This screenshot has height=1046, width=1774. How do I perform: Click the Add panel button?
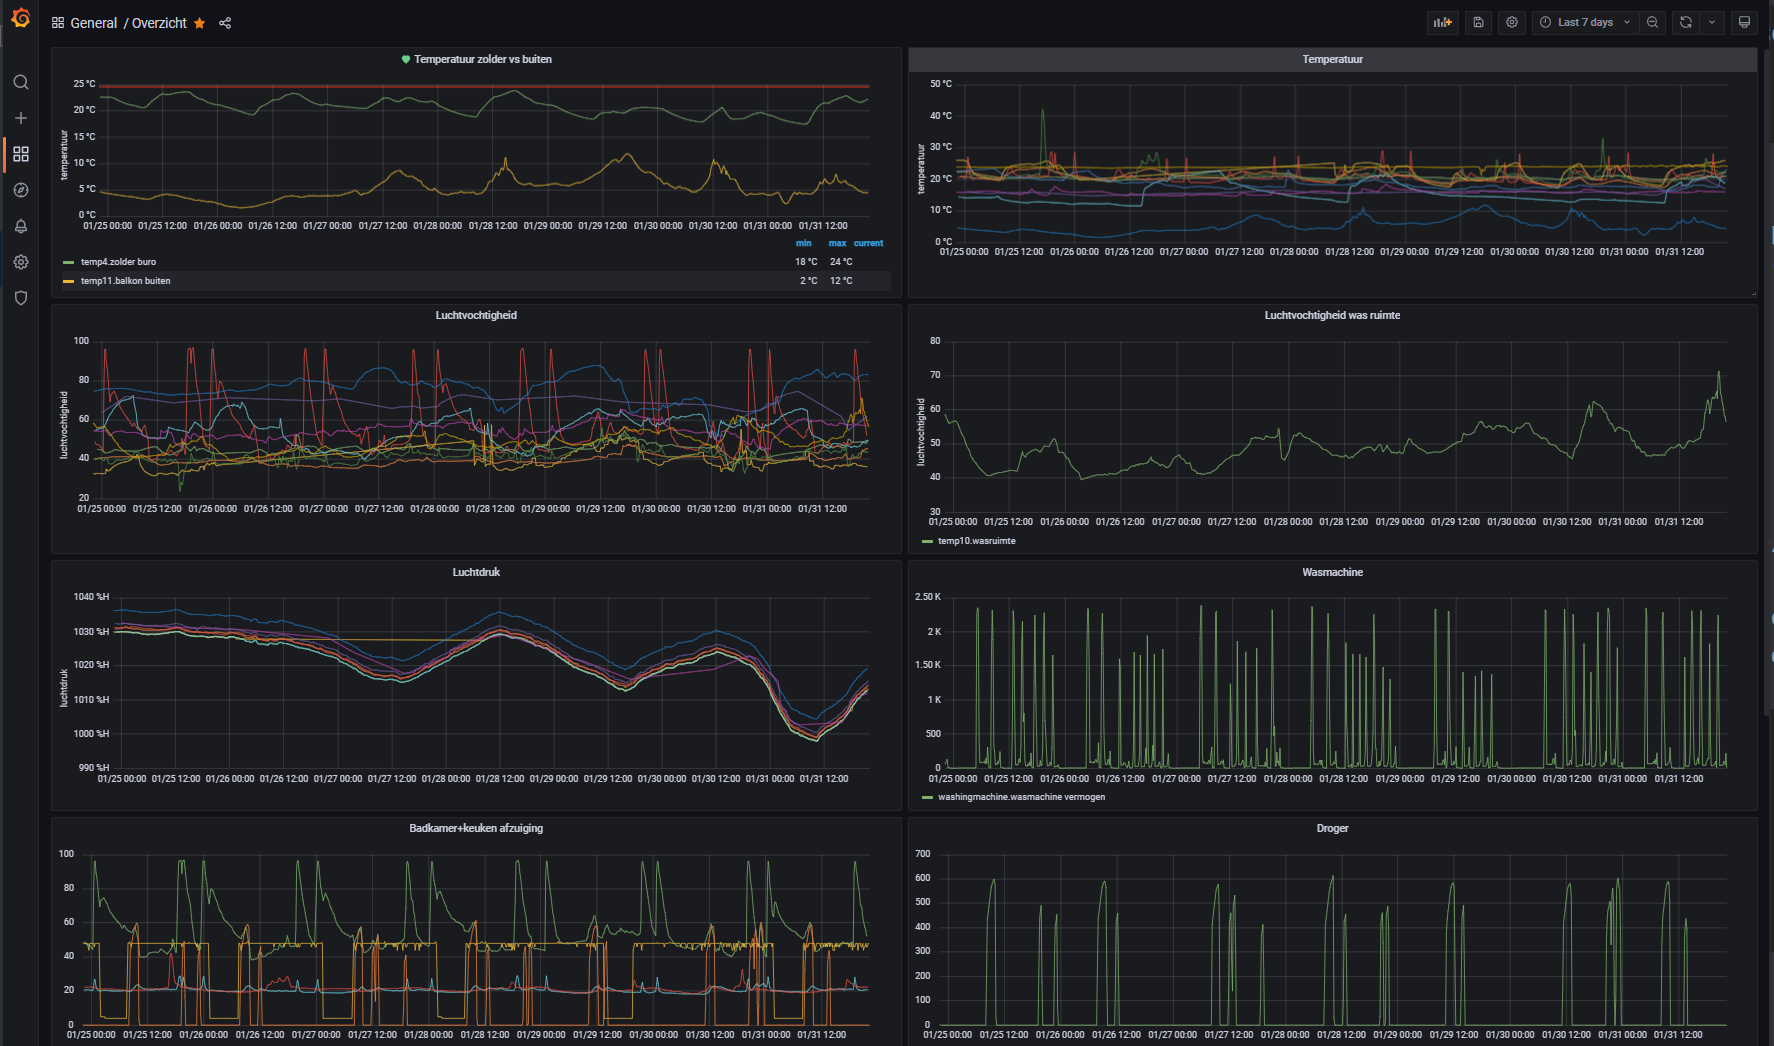pos(1442,22)
